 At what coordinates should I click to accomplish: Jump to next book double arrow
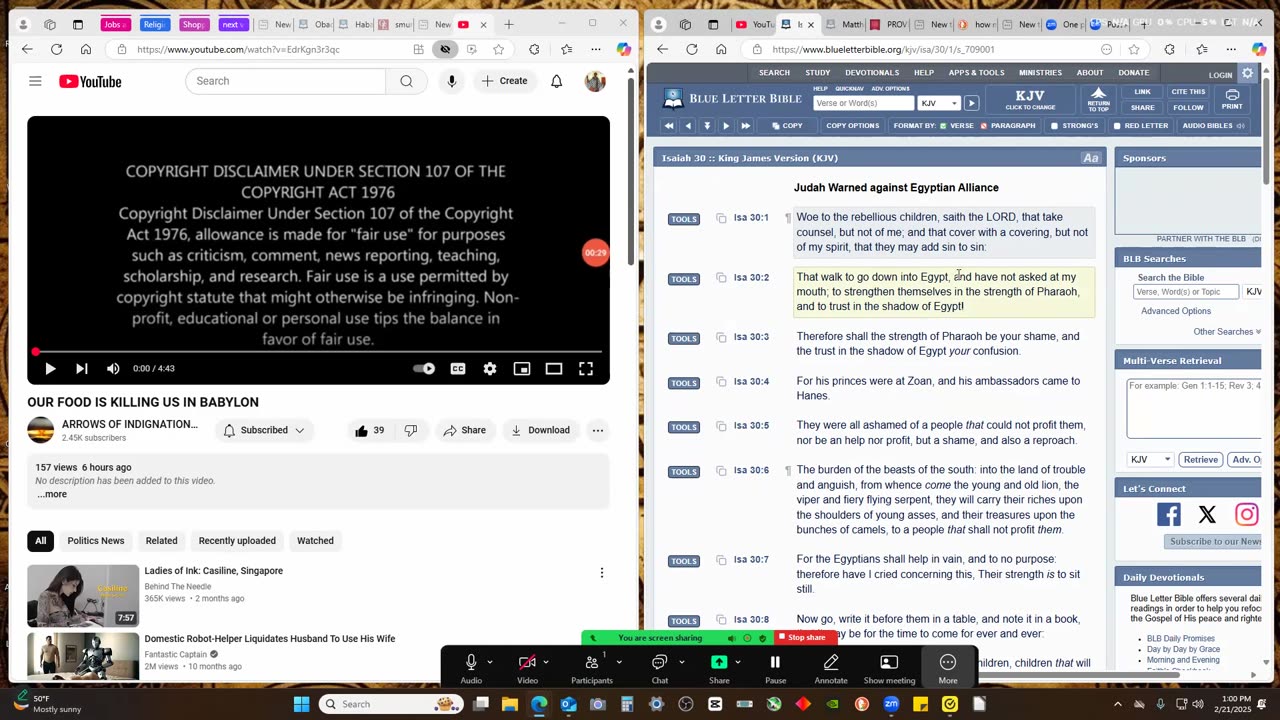click(x=745, y=126)
